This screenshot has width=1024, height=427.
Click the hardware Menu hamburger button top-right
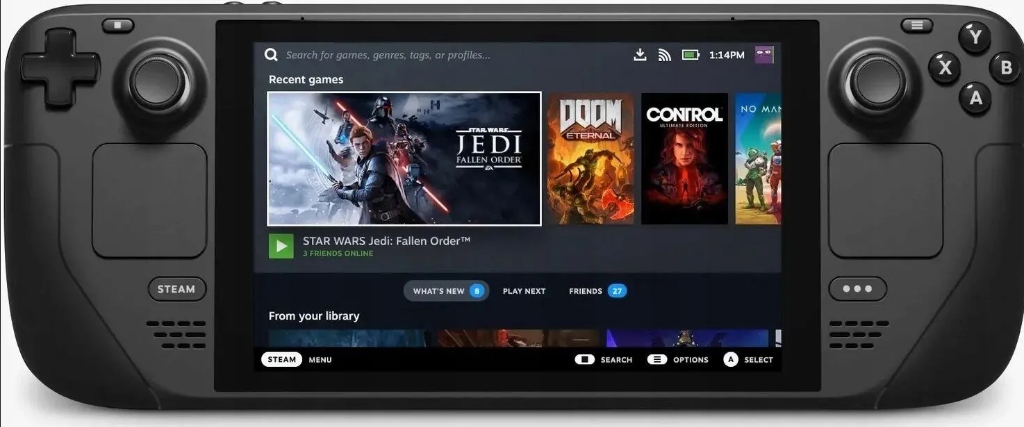pos(917,25)
